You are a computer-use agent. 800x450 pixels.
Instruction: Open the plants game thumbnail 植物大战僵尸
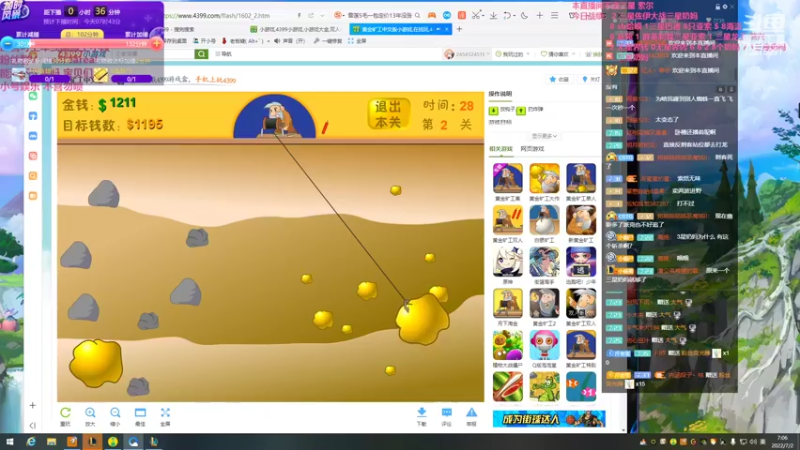point(508,345)
